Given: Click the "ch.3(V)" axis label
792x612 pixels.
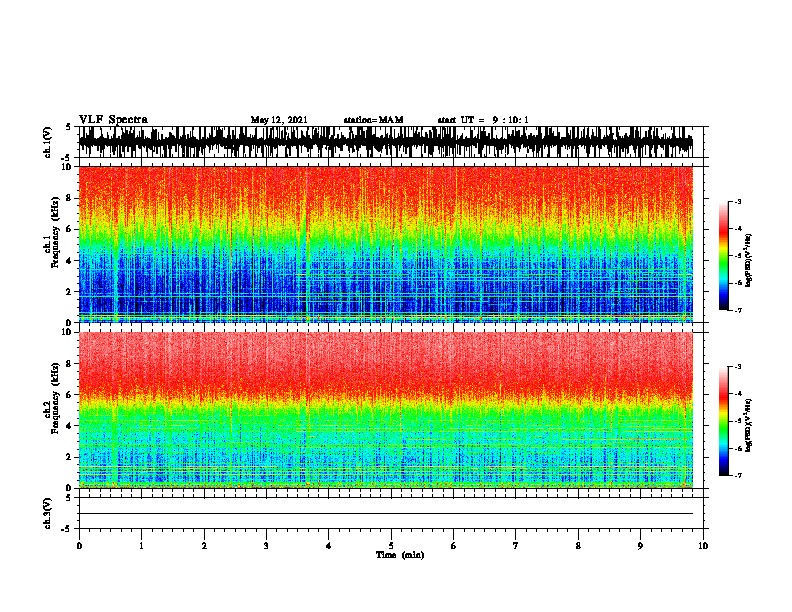Looking at the screenshot, I should tap(48, 514).
